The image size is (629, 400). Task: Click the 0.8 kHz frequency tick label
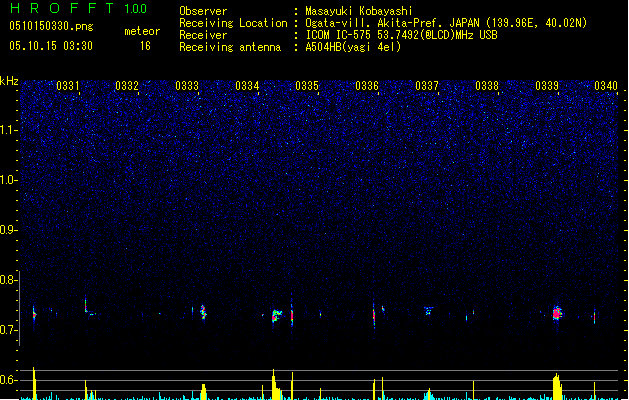[x=8, y=280]
